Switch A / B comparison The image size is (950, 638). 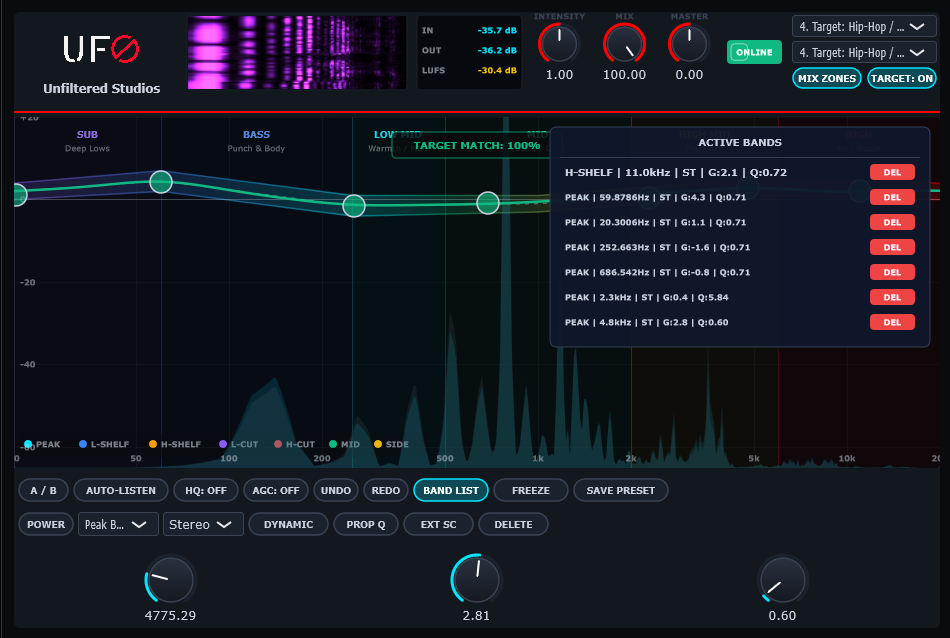pos(44,490)
